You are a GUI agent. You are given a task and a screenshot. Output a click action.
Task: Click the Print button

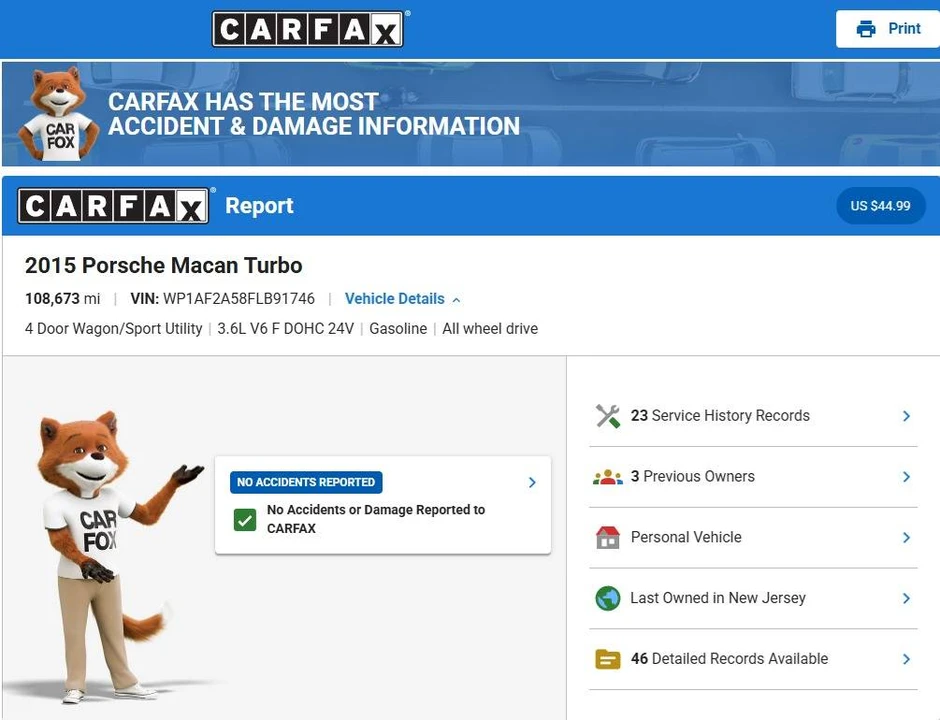tap(888, 29)
